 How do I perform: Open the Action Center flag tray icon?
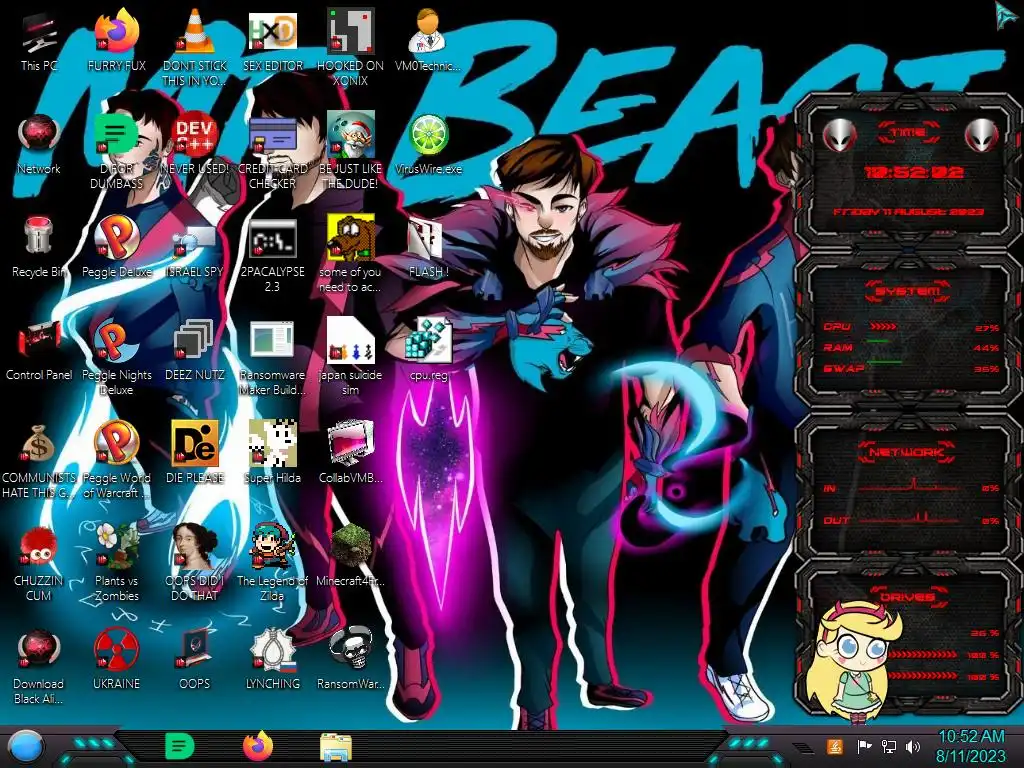(x=865, y=747)
